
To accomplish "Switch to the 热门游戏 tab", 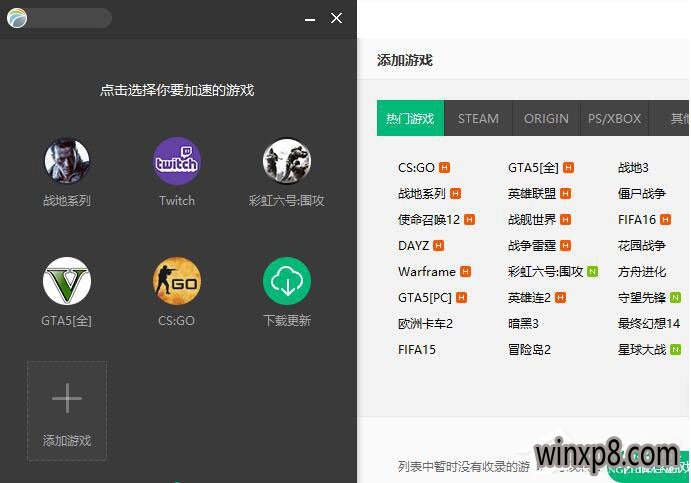I will pyautogui.click(x=410, y=118).
